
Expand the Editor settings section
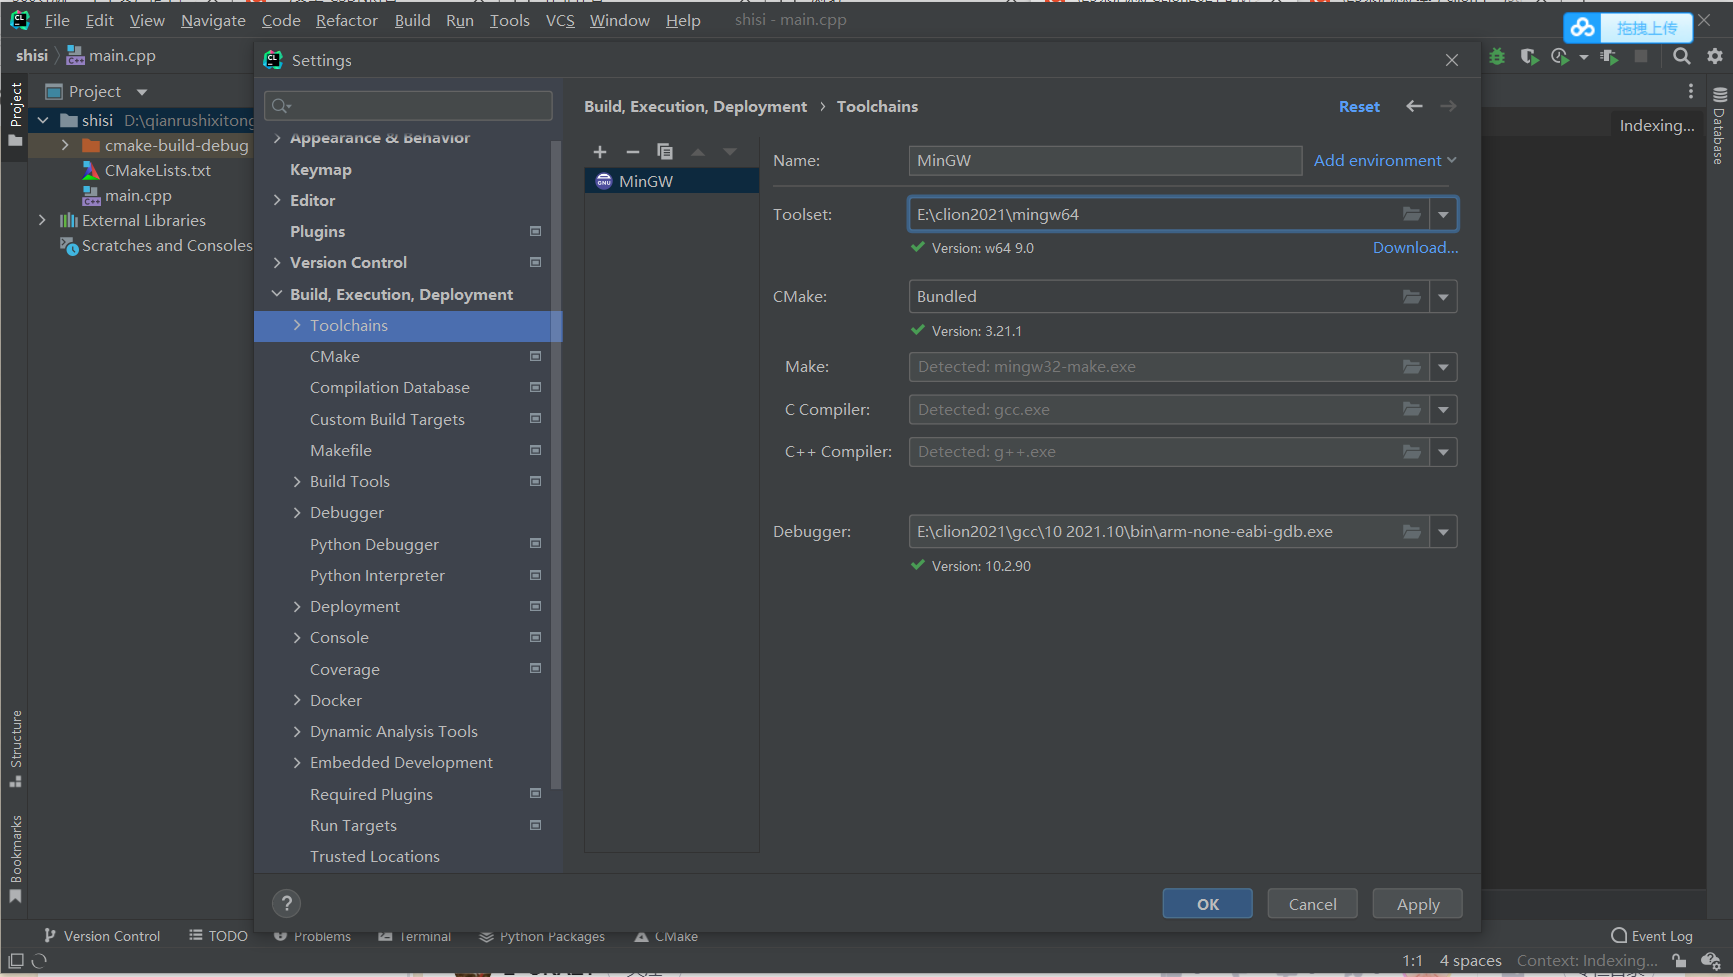click(277, 200)
